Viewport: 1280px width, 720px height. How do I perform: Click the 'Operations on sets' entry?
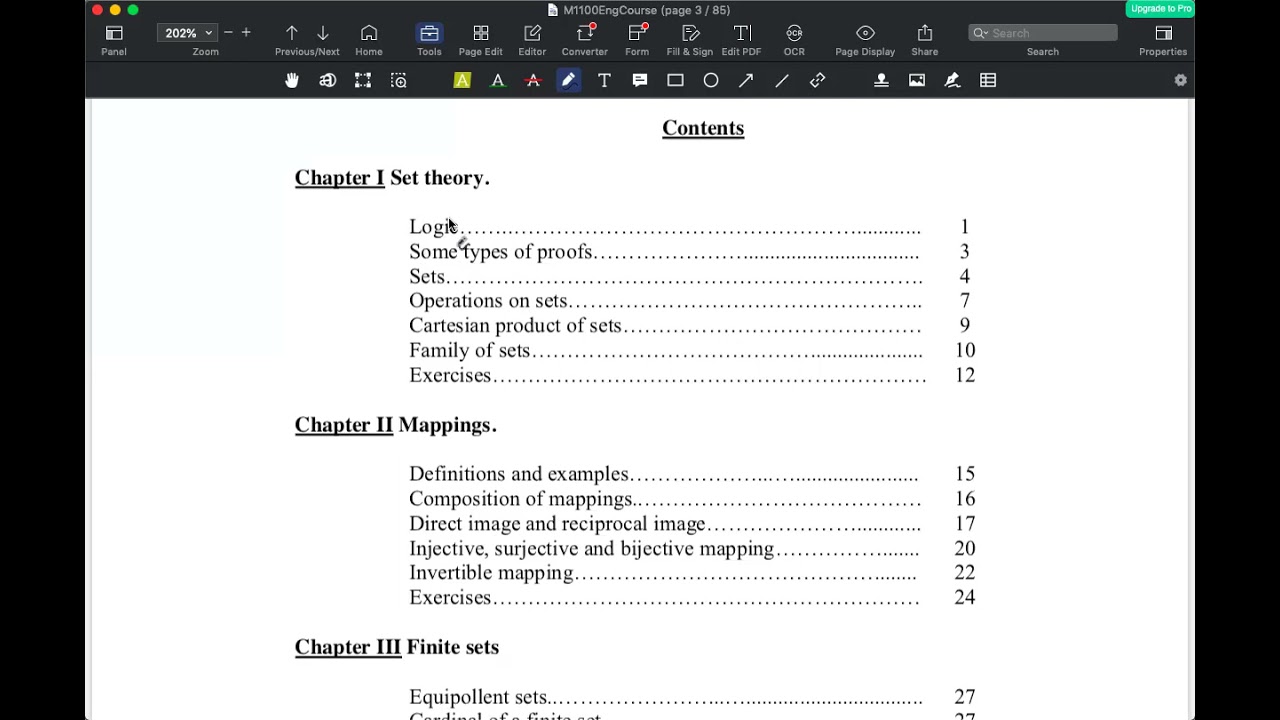[489, 301]
